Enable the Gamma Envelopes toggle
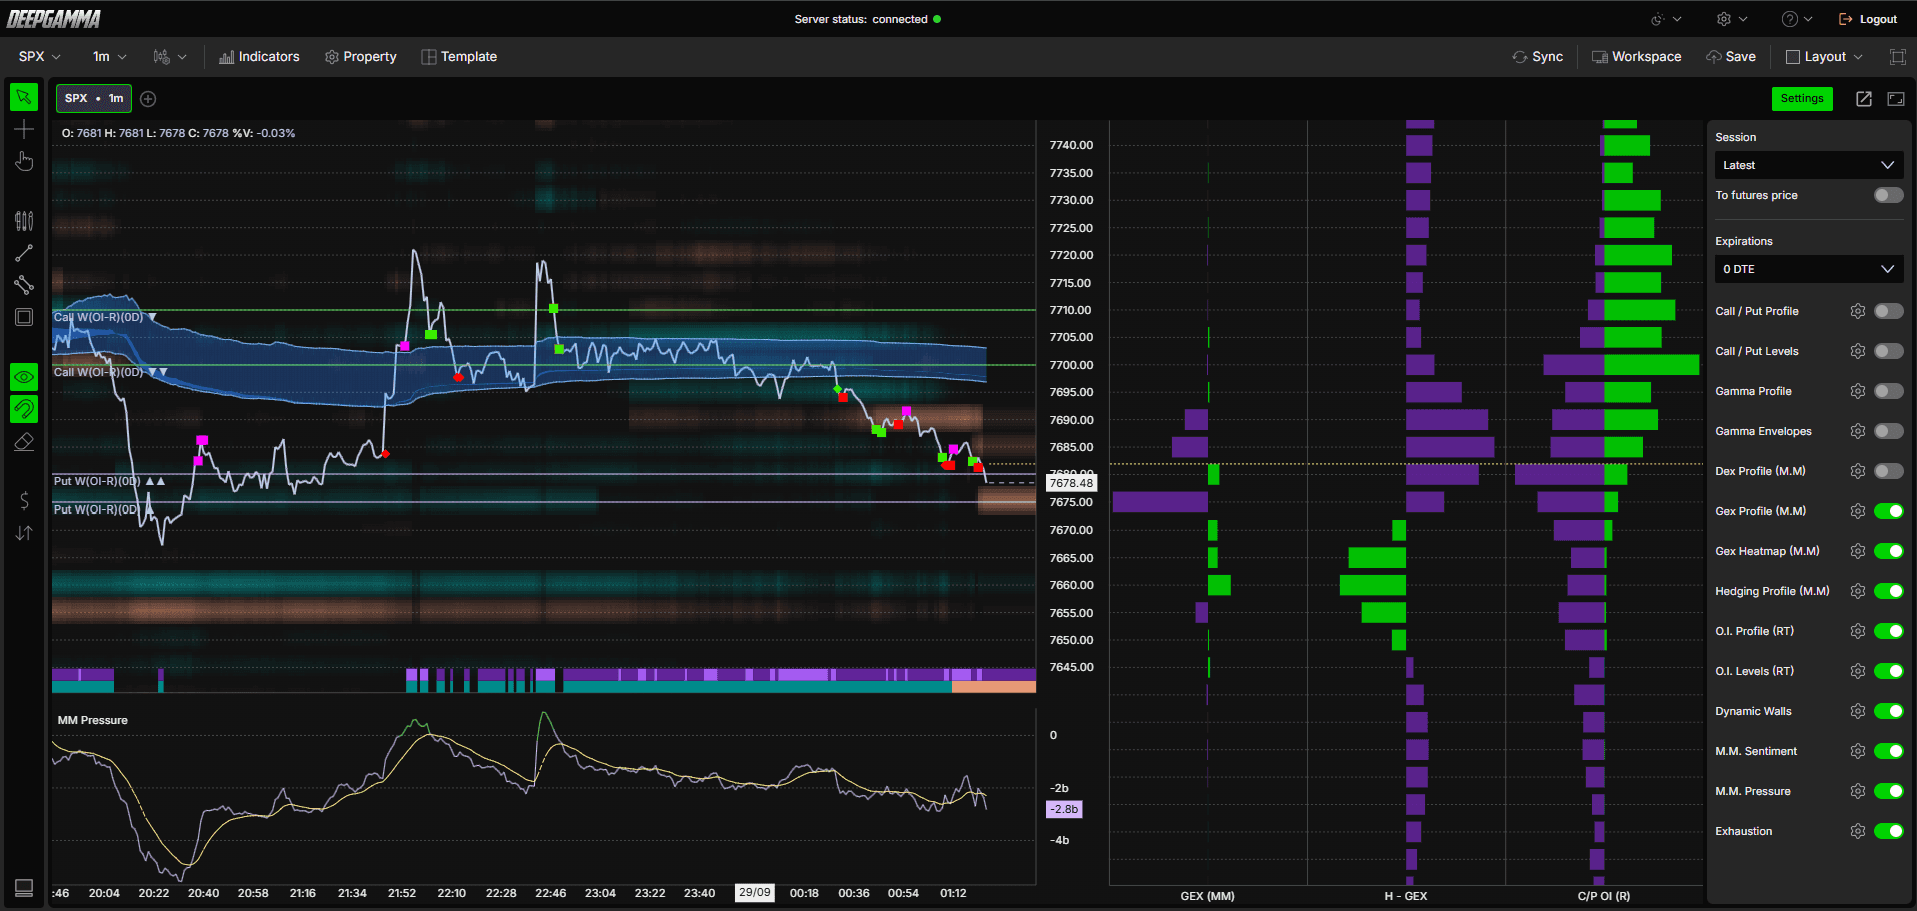Image resolution: width=1917 pixels, height=911 pixels. point(1889,431)
